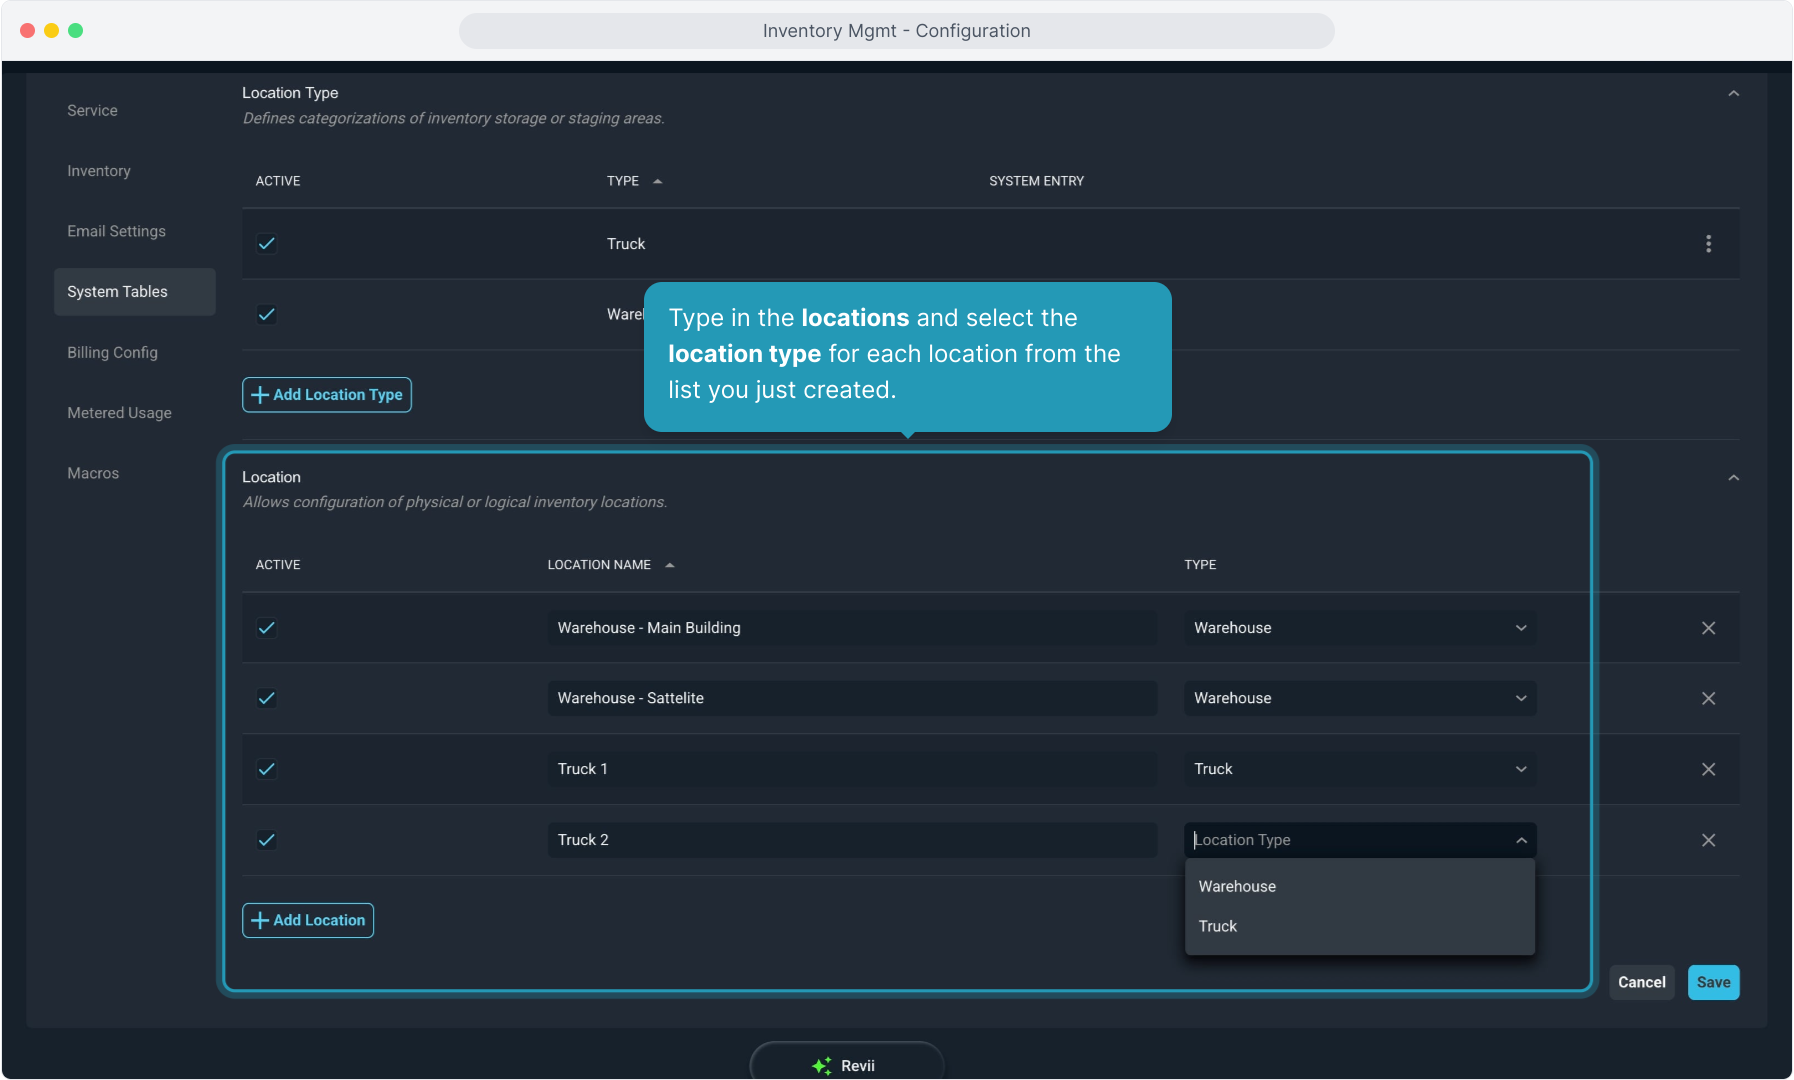Open the three-dot menu for Truck type
Screen dimensions: 1794x1080
(x=1708, y=244)
